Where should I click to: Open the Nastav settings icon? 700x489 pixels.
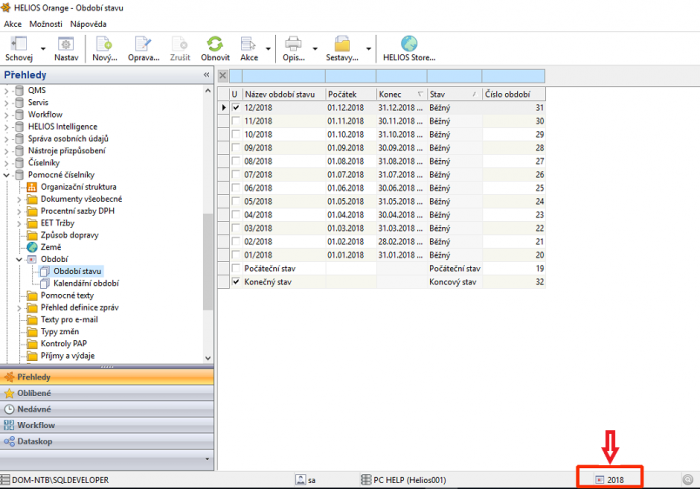[x=66, y=44]
